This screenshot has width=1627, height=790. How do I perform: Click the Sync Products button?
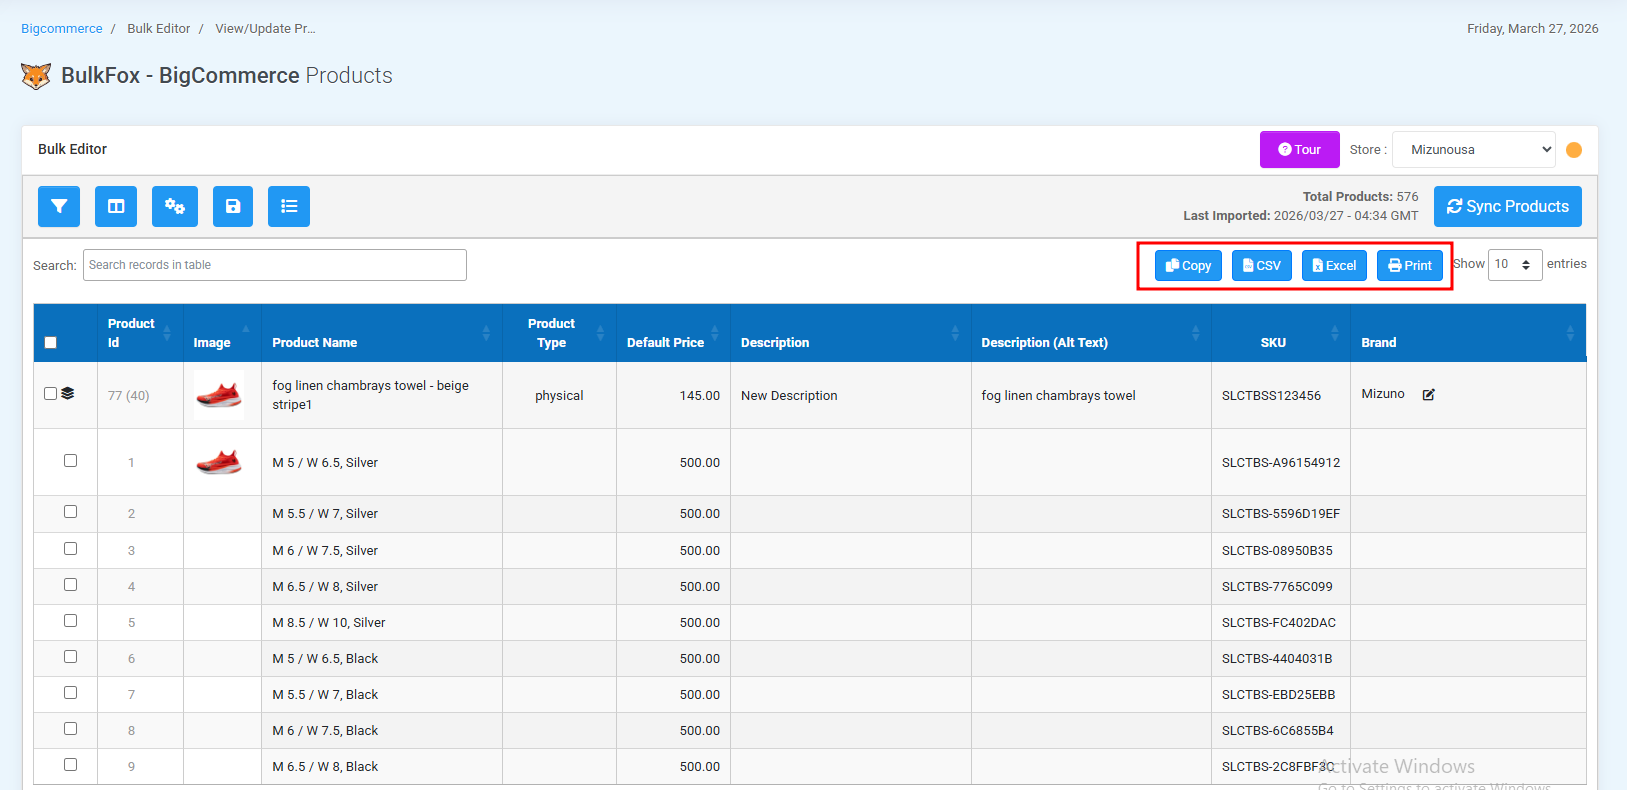click(x=1508, y=206)
